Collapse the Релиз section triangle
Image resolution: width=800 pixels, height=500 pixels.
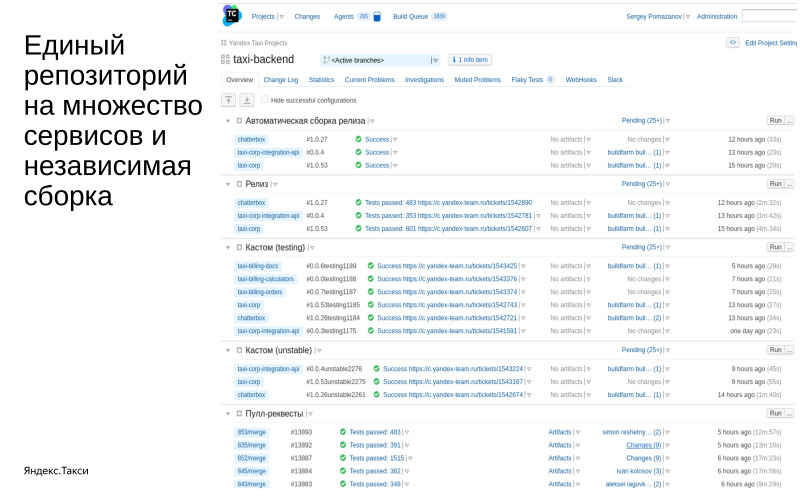point(228,184)
